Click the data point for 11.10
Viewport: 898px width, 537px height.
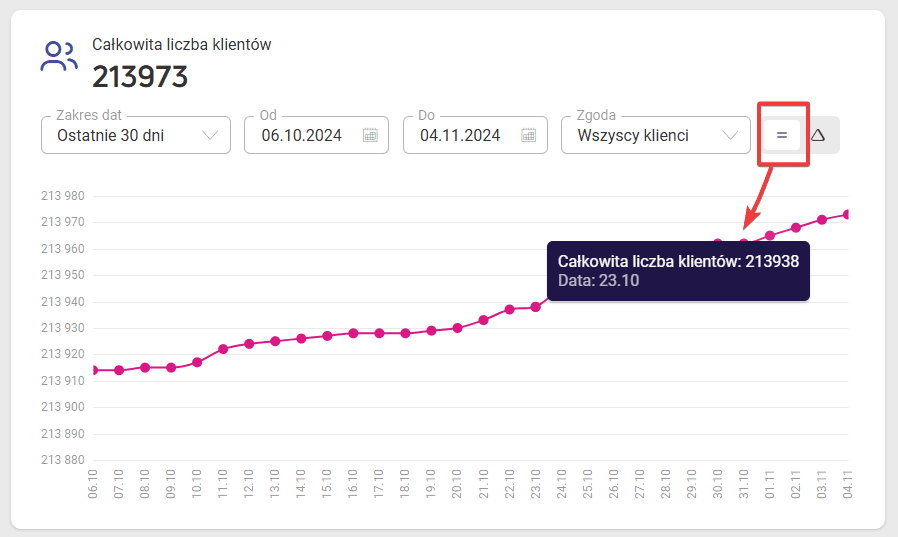(x=223, y=349)
